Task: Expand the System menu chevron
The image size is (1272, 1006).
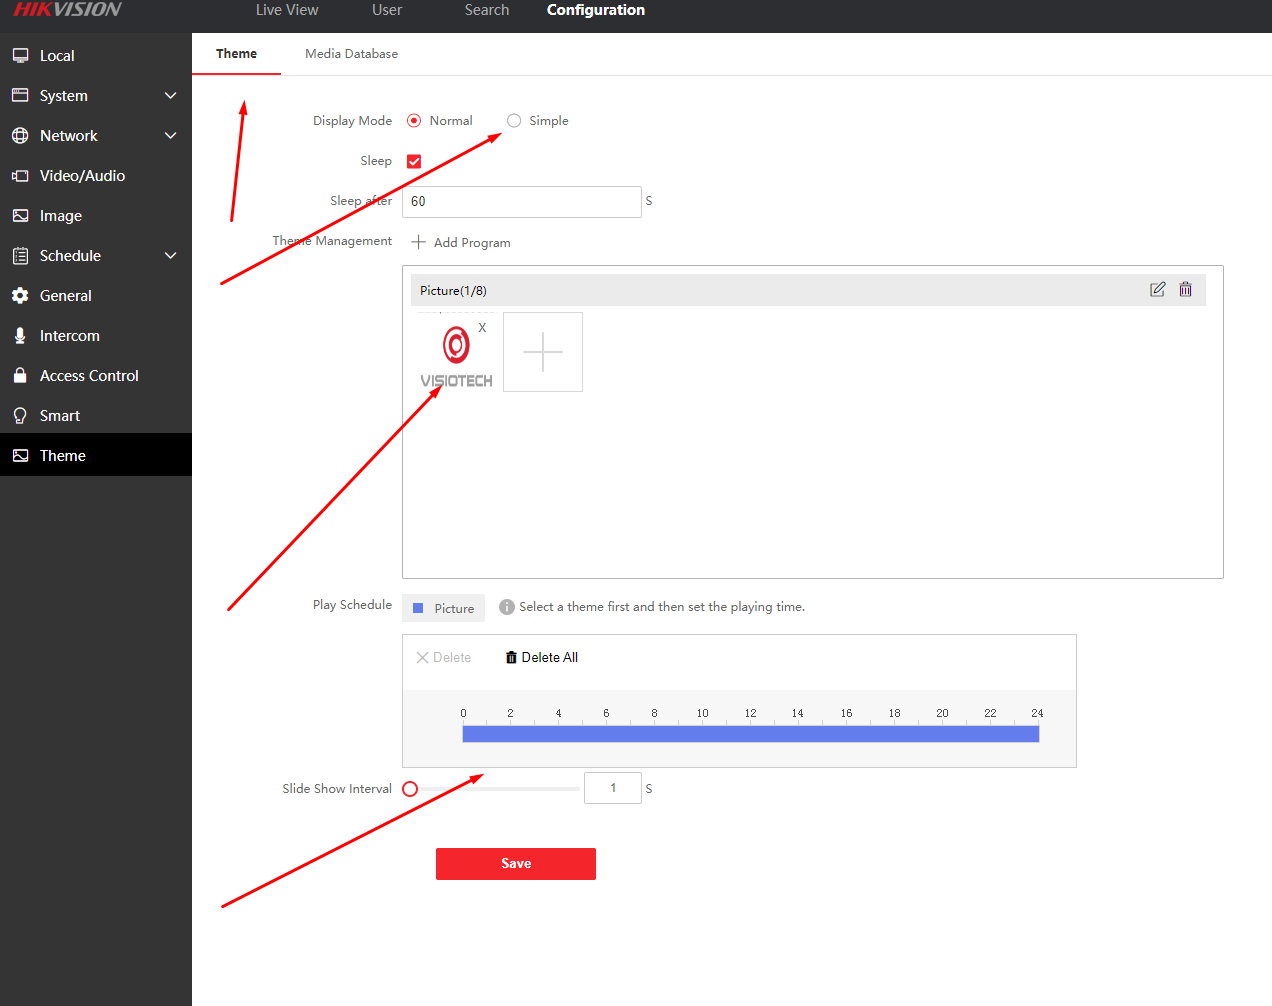Action: pyautogui.click(x=170, y=96)
